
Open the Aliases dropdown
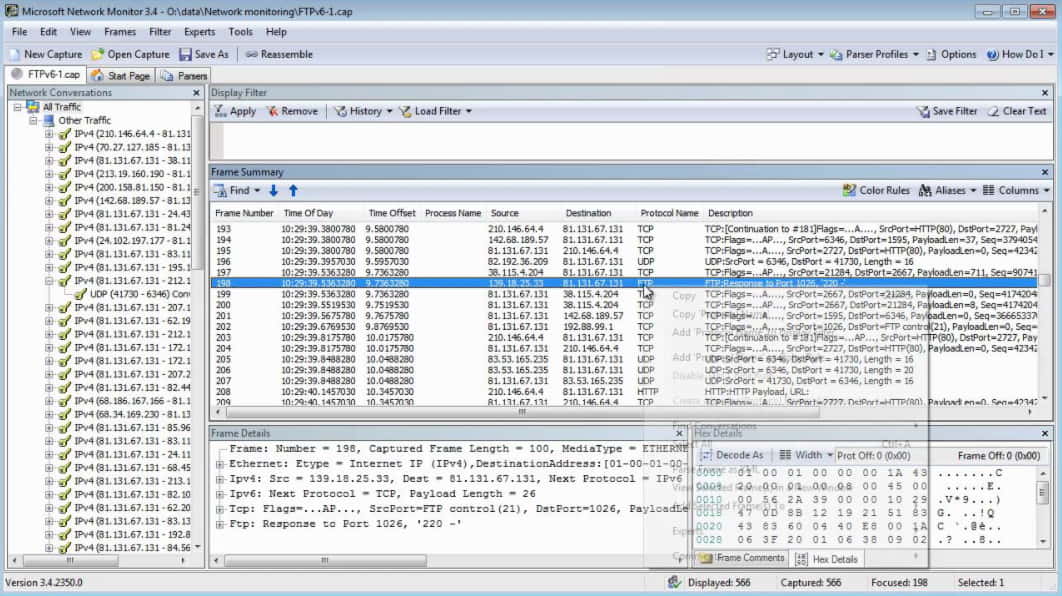[947, 191]
